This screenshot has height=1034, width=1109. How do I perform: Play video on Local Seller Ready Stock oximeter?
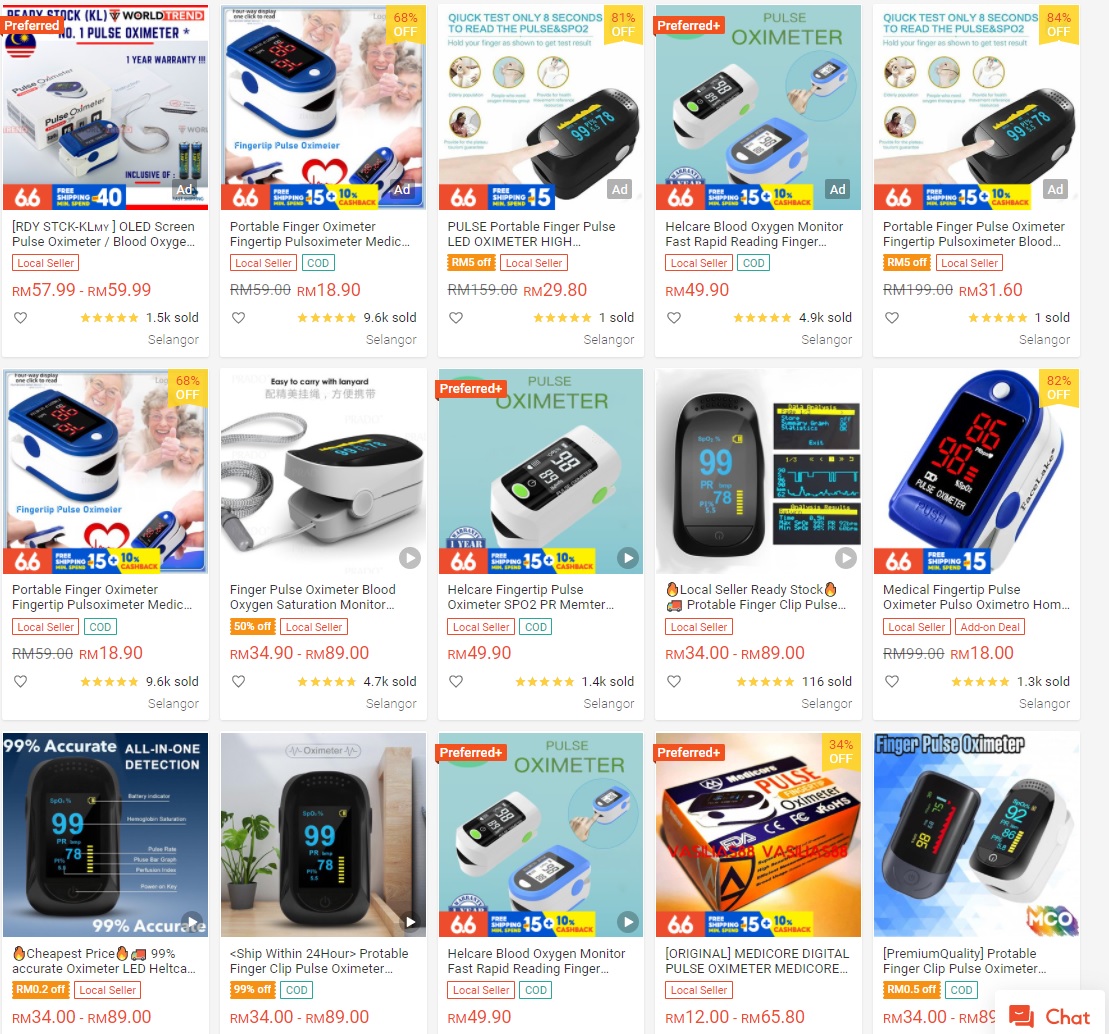point(845,558)
